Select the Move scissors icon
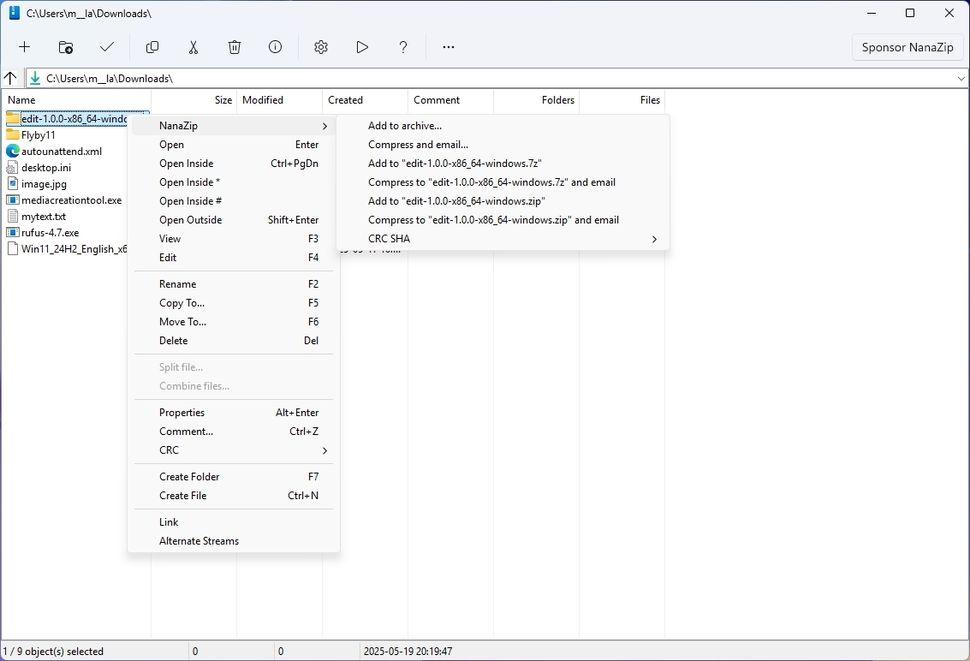 [x=193, y=47]
